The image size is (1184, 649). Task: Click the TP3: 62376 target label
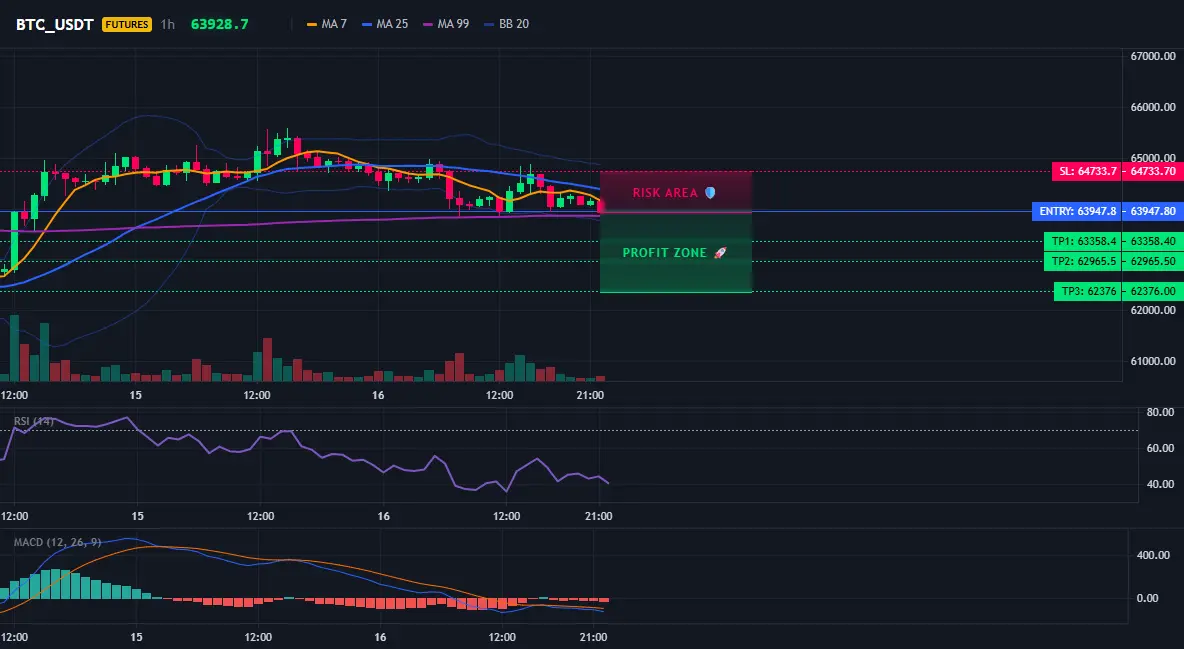tap(1088, 292)
